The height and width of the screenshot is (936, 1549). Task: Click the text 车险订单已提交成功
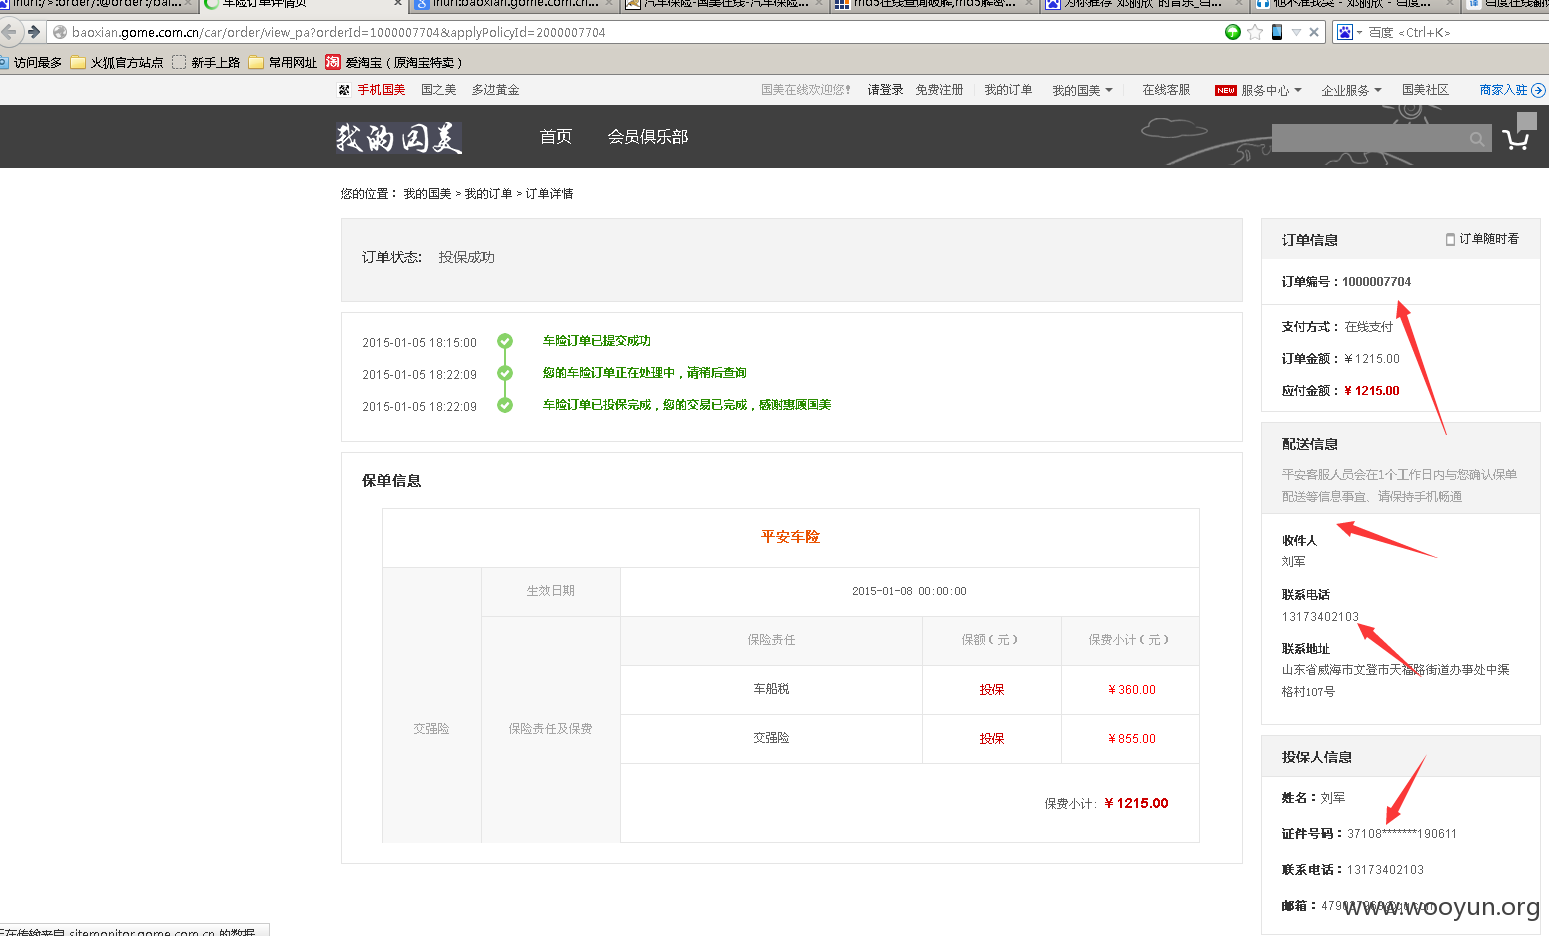[x=597, y=341]
